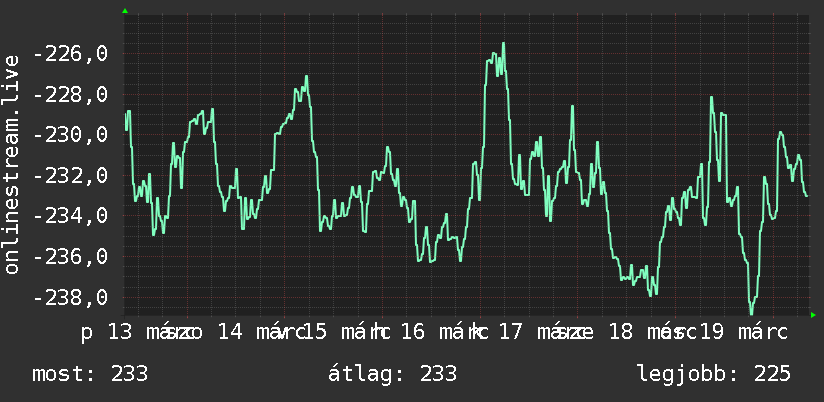Screen dimensions: 824x402
Task: Click the -230,0 y-axis label
Action: (x=71, y=135)
